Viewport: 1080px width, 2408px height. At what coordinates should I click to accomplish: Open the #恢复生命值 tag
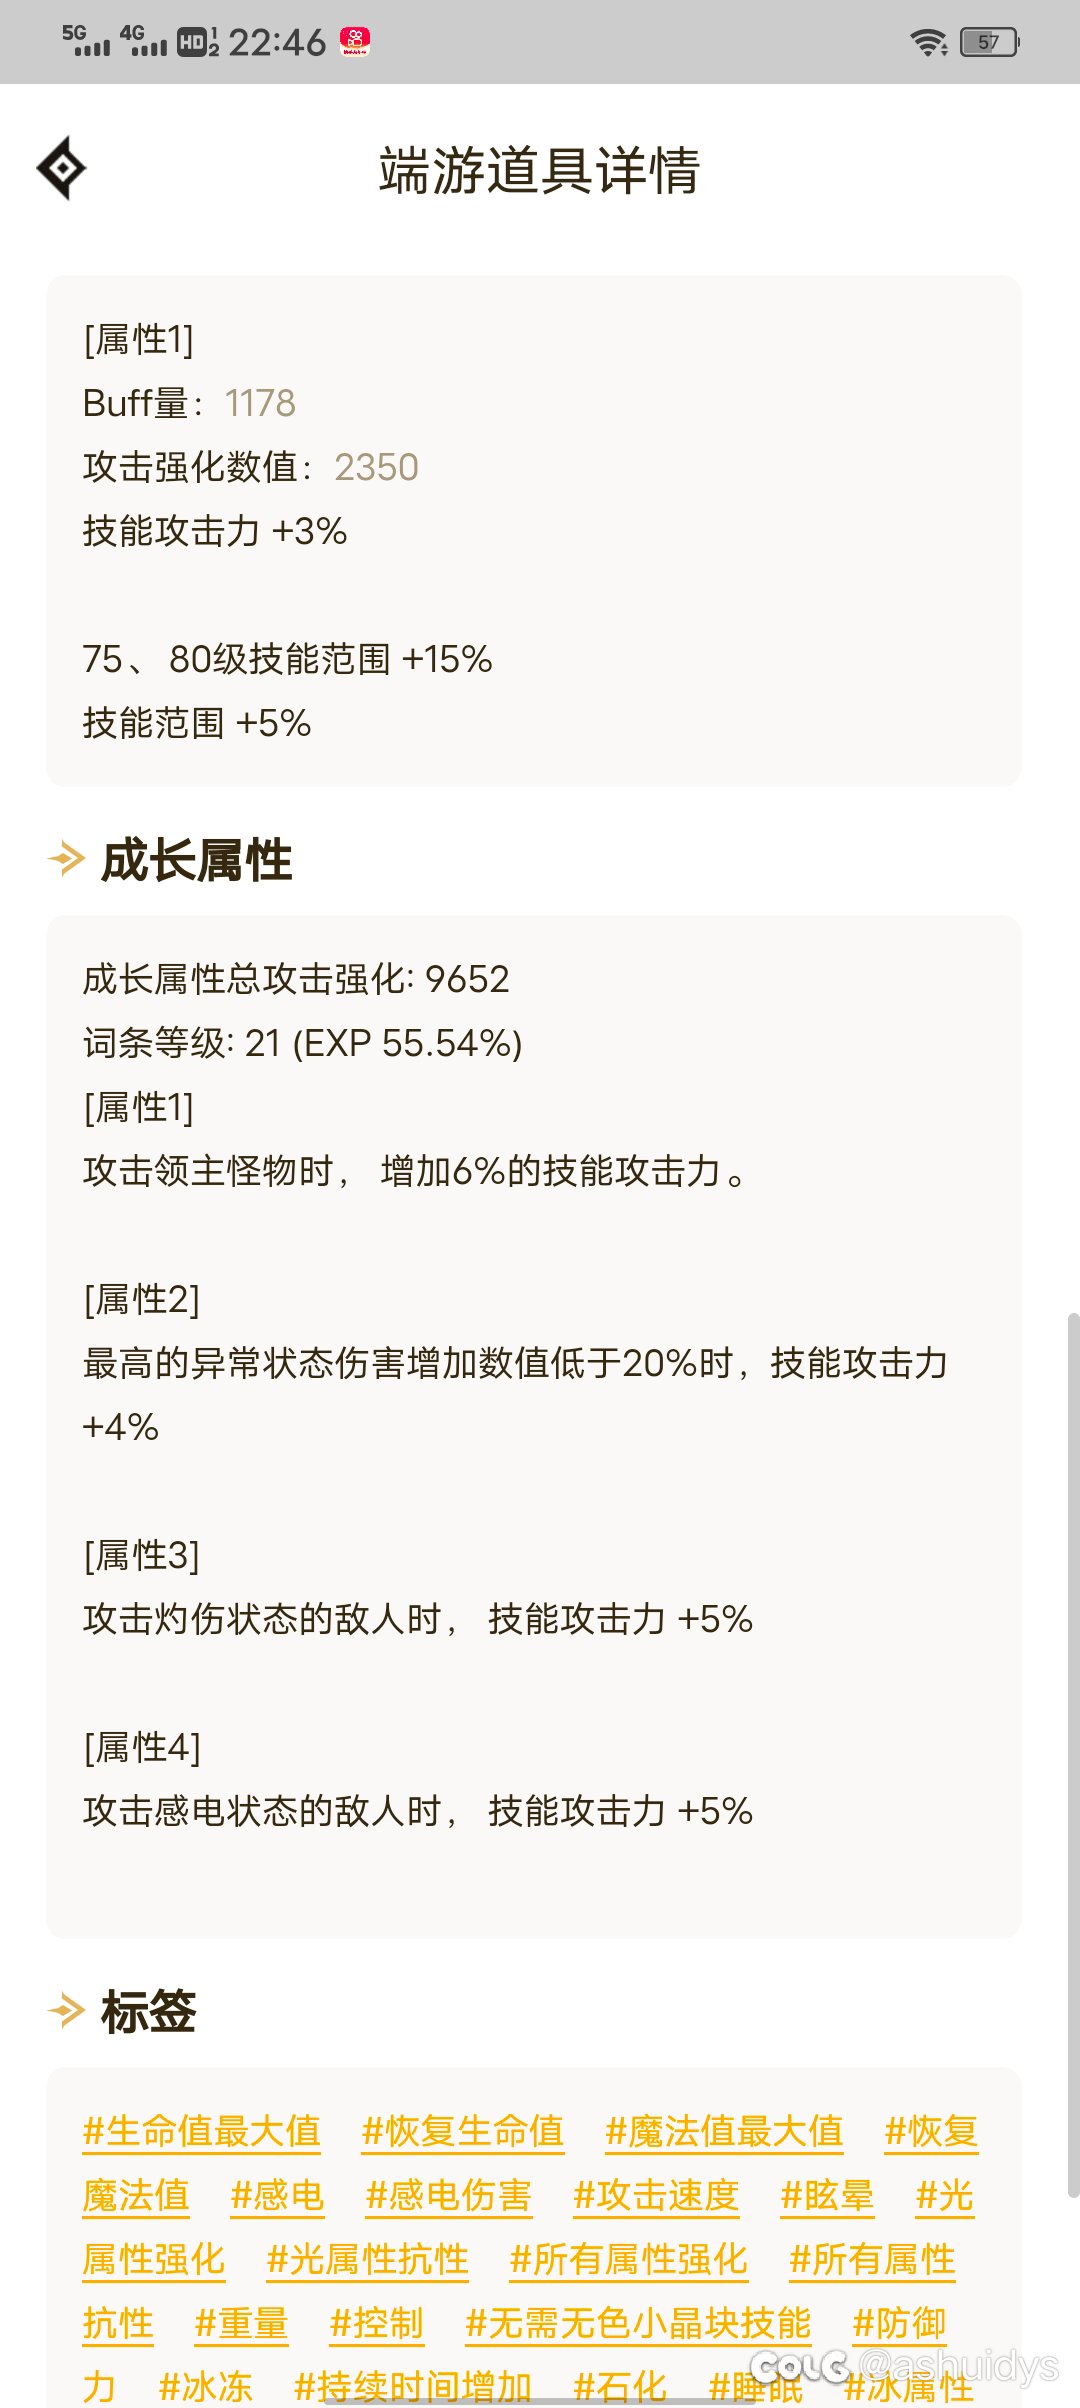463,2131
